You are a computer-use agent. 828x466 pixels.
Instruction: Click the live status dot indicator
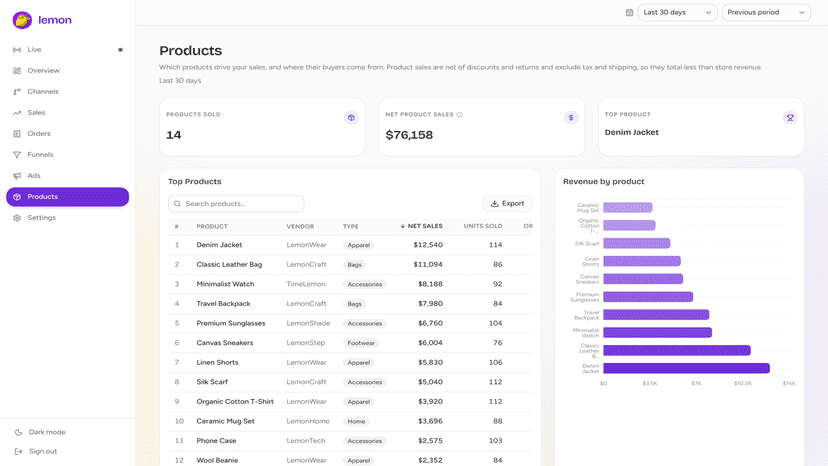click(x=120, y=50)
